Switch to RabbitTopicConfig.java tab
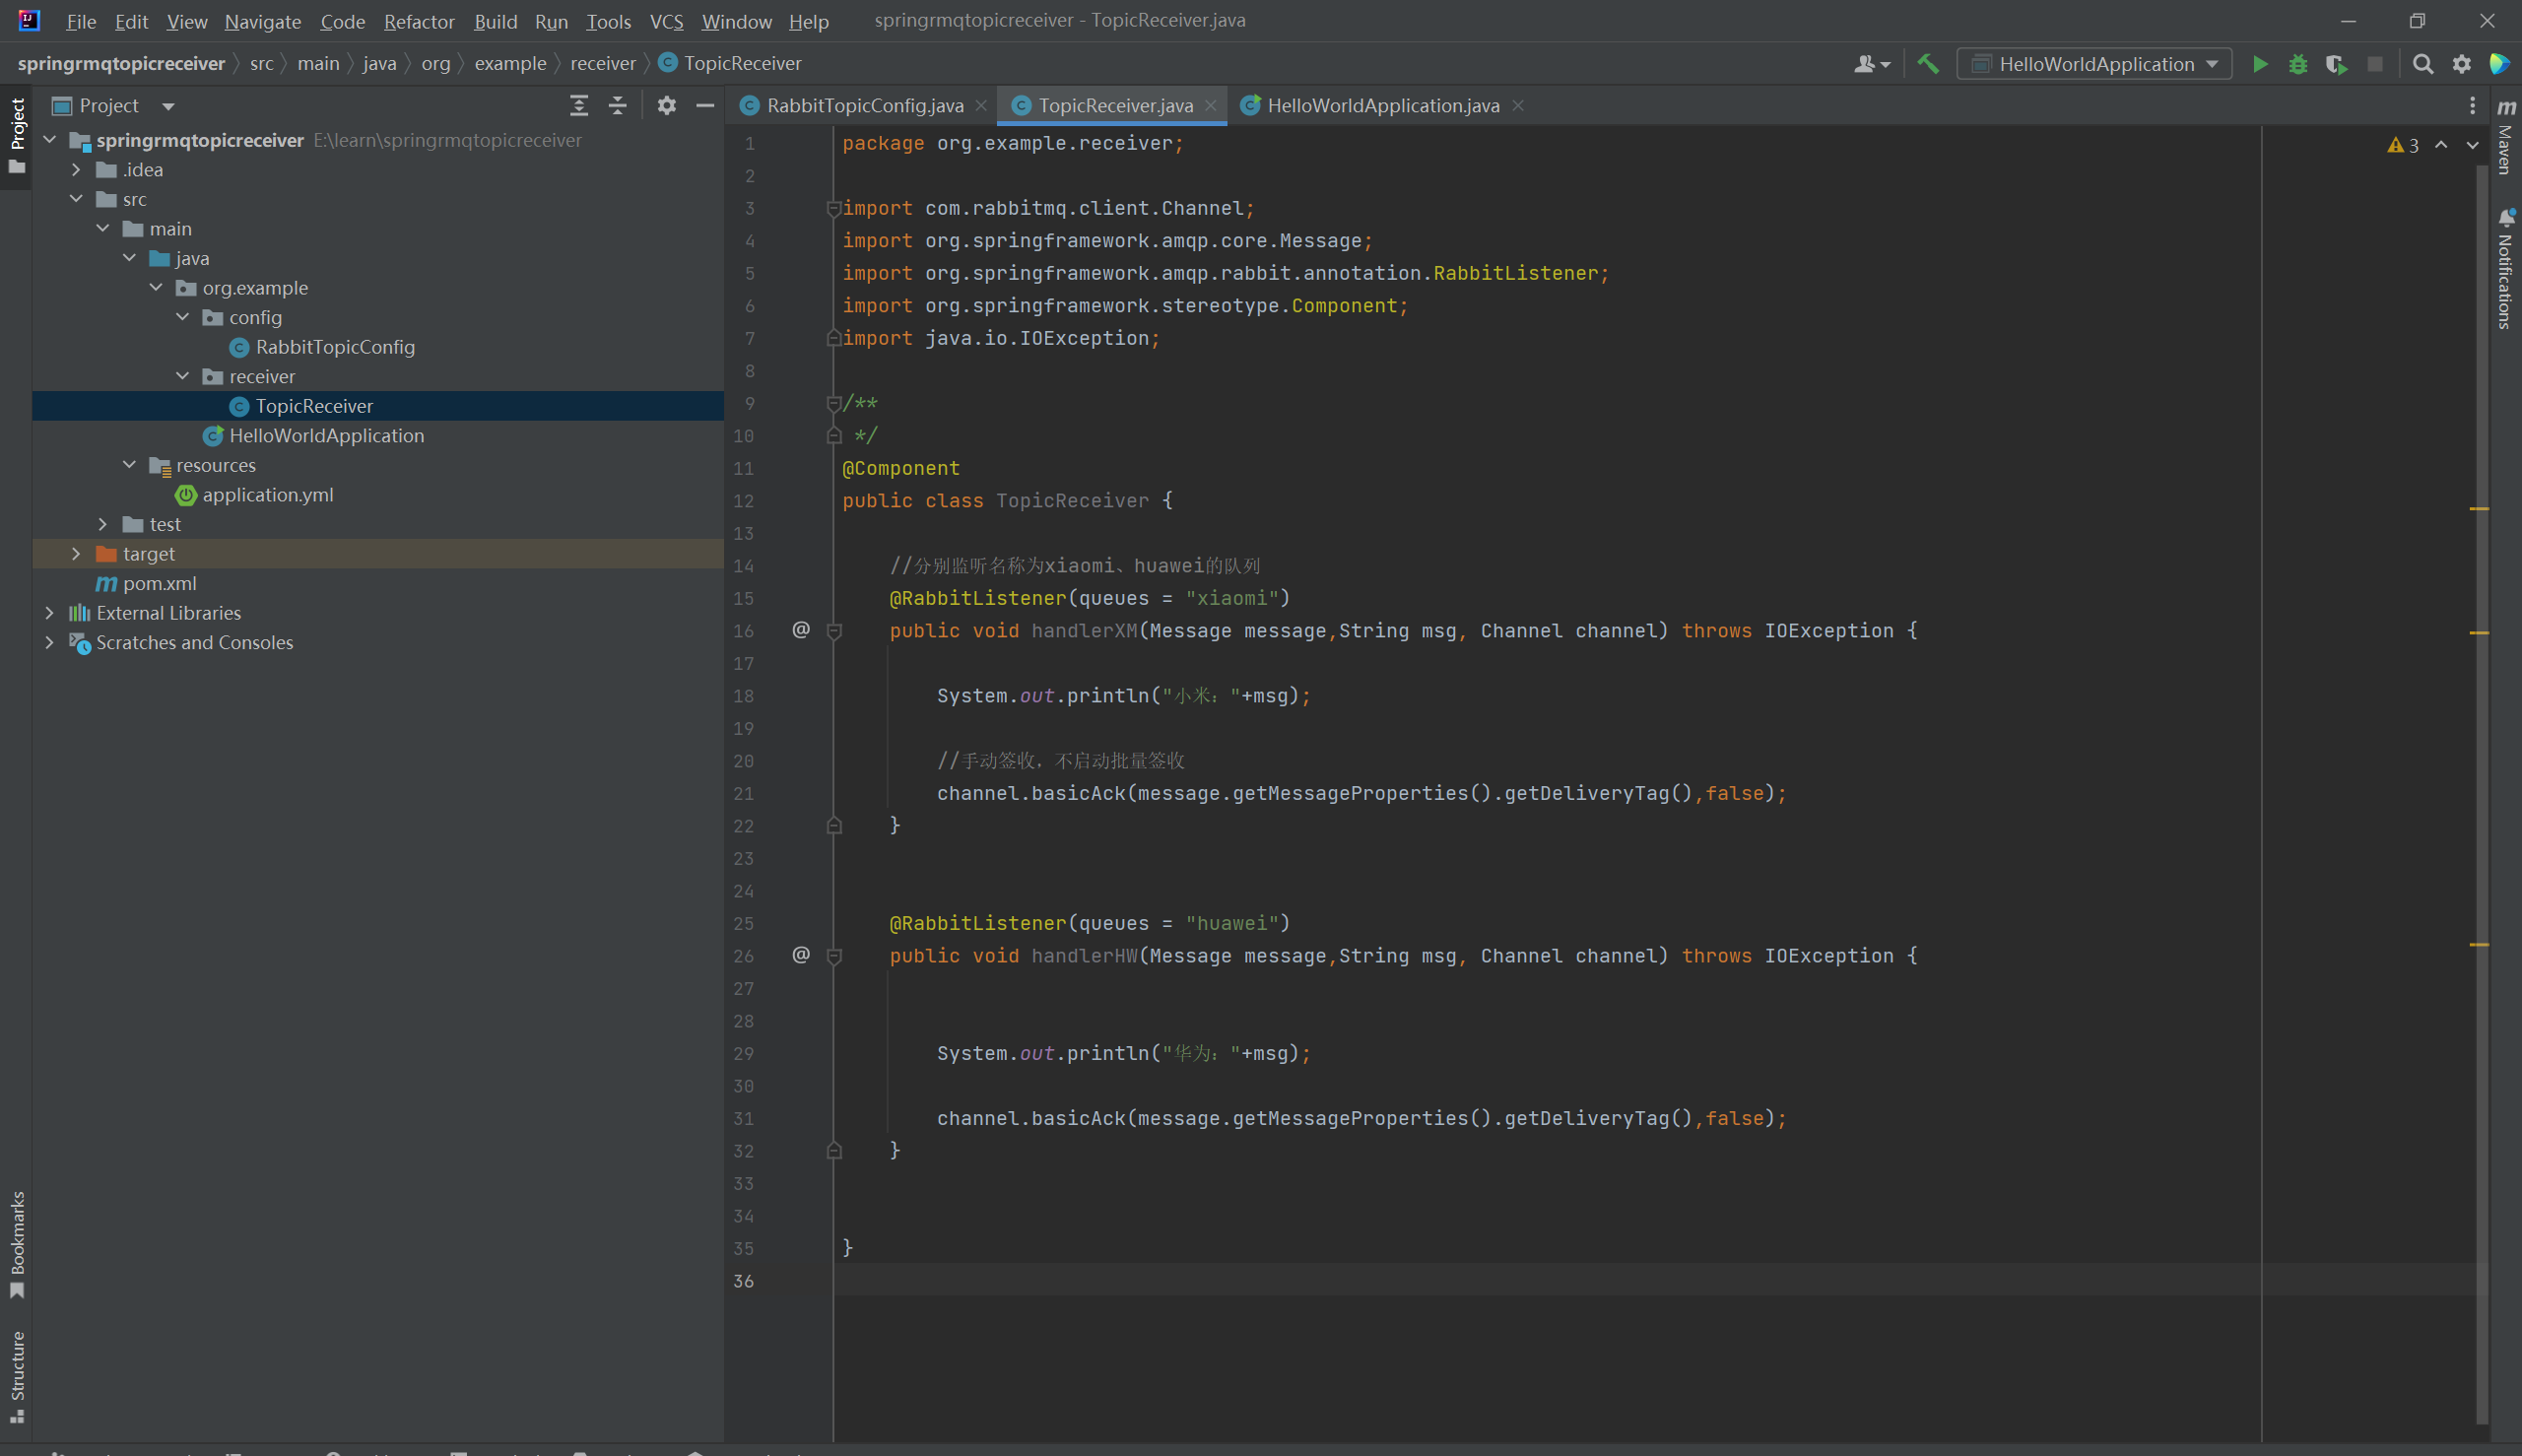 point(864,106)
